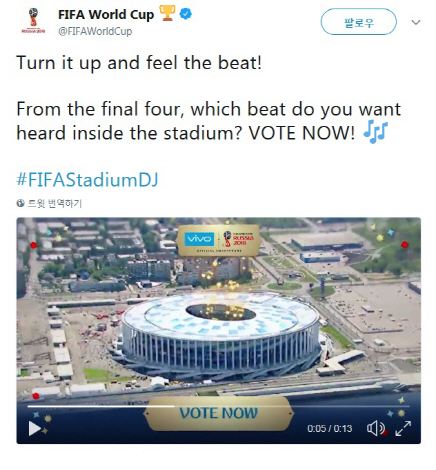Enter fullscreen with the expand arrows icon
Image resolution: width=436 pixels, height=470 pixels.
[403, 428]
